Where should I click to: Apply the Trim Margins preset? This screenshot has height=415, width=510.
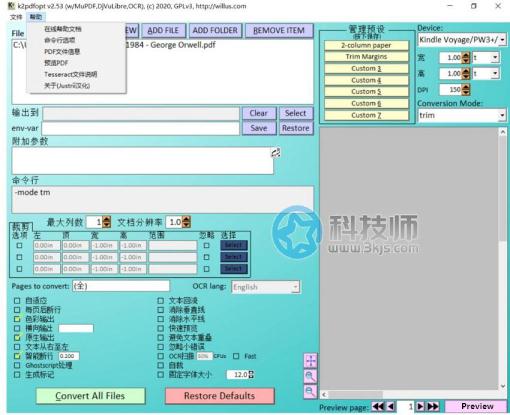pyautogui.click(x=366, y=57)
